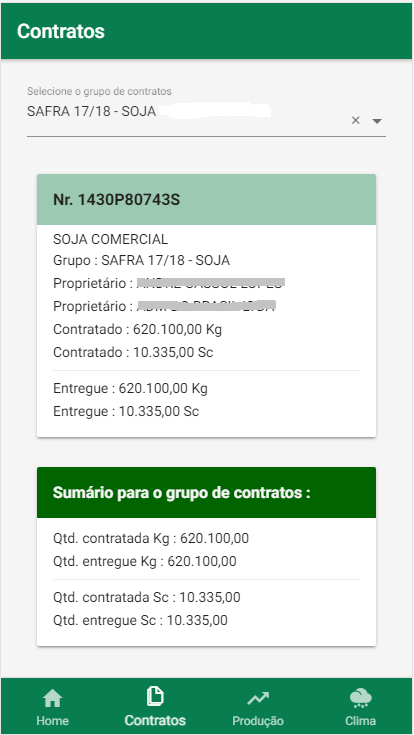This screenshot has width=414, height=735.
Task: Select the Clima label in bottom navigation
Action: [x=361, y=720]
